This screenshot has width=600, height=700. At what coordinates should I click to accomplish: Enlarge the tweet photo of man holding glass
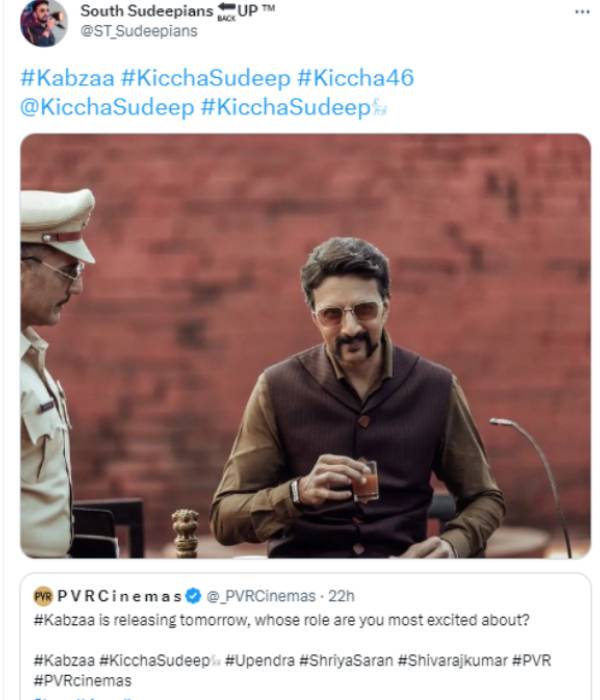(305, 345)
